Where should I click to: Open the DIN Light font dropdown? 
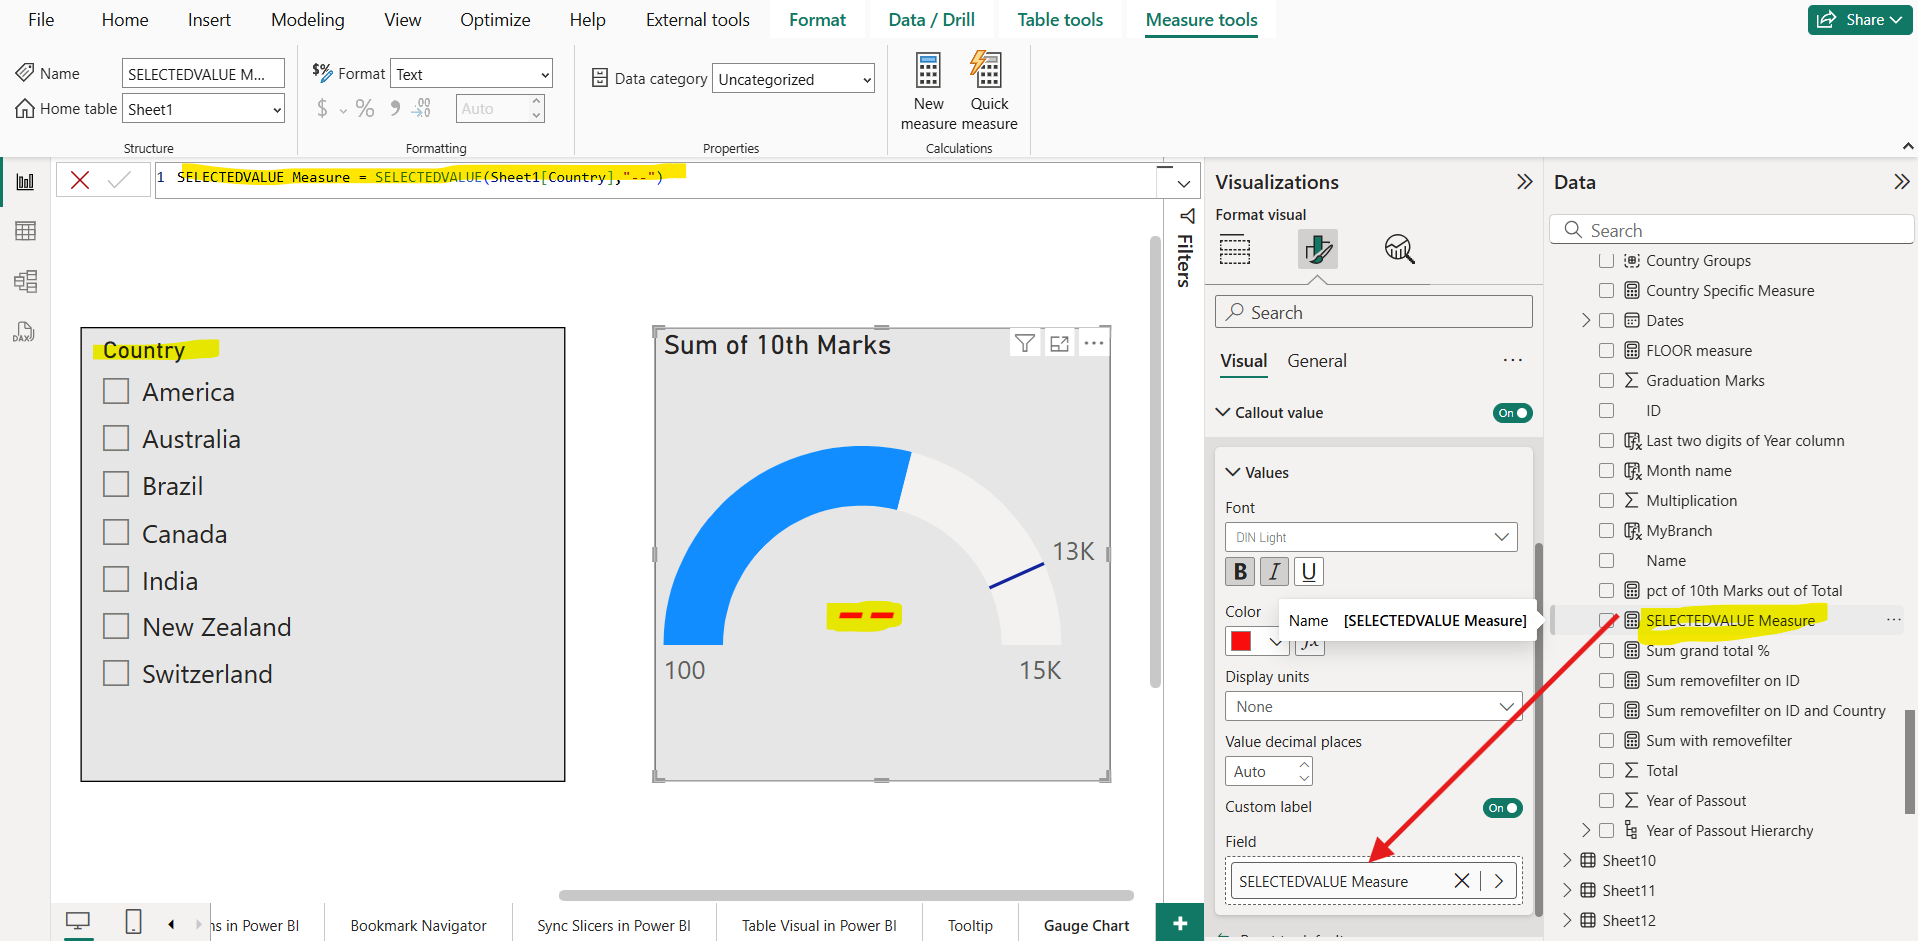pyautogui.click(x=1371, y=537)
